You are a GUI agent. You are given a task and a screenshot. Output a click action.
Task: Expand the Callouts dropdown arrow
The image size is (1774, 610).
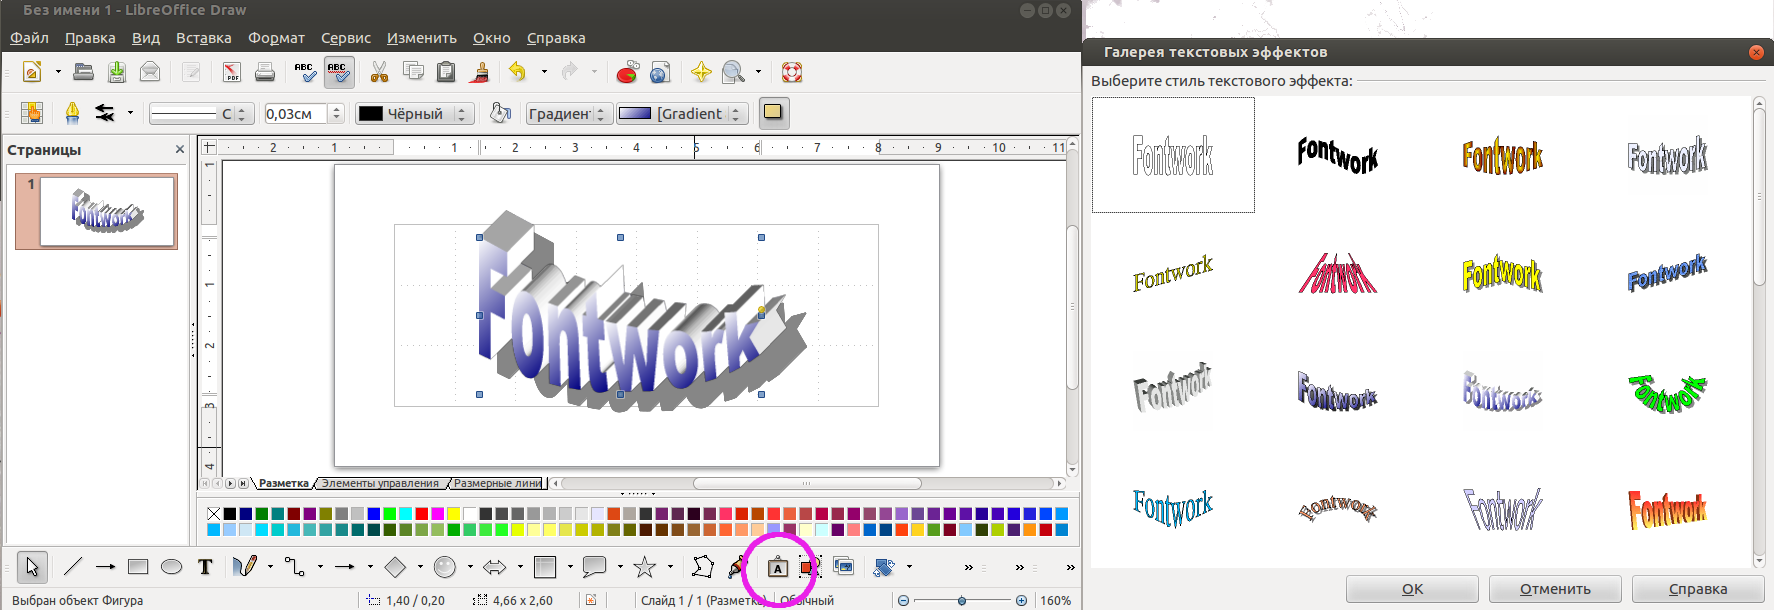(620, 567)
